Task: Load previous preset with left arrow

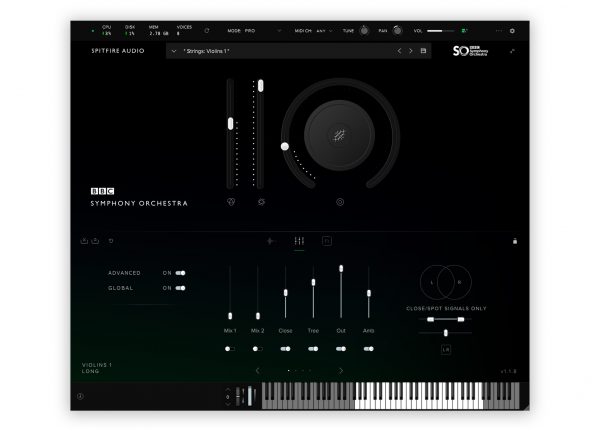Action: [399, 51]
